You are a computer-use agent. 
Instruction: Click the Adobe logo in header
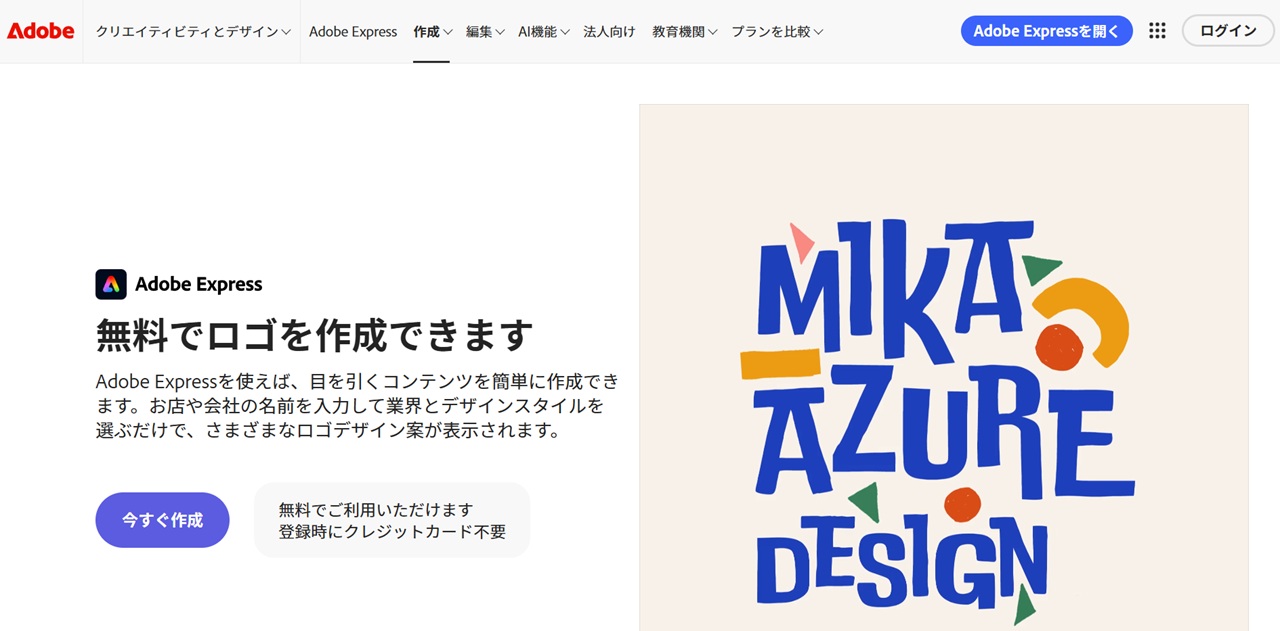(x=41, y=31)
